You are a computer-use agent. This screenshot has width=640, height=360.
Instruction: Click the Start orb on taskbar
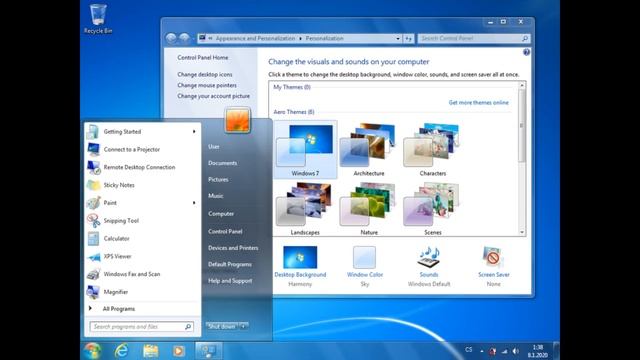93,351
